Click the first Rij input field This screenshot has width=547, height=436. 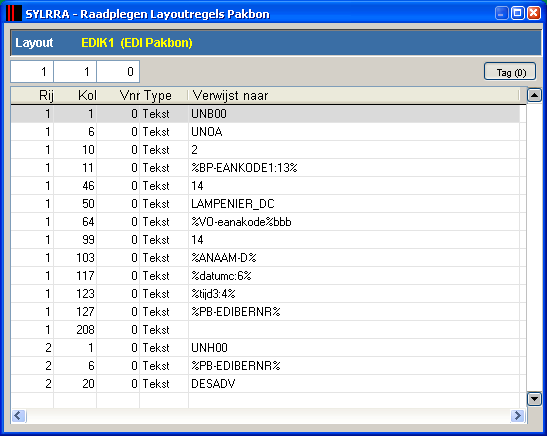click(x=32, y=72)
